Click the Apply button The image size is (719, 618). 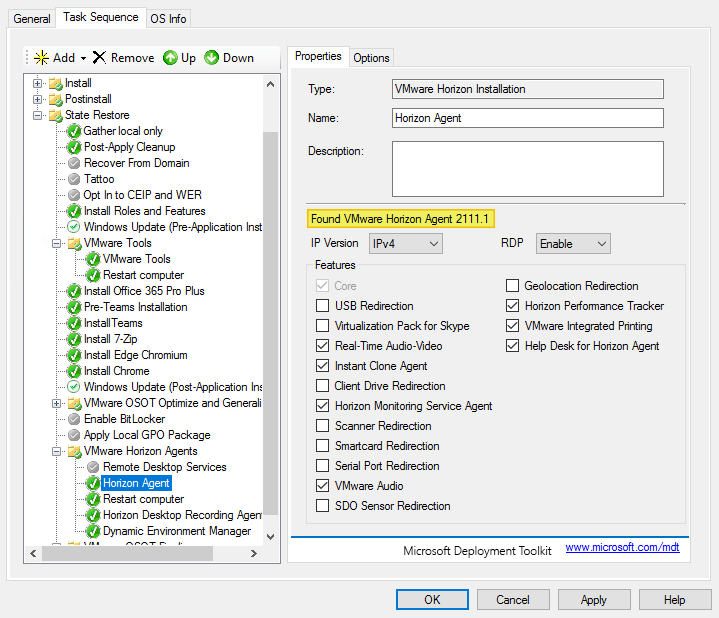(x=593, y=599)
